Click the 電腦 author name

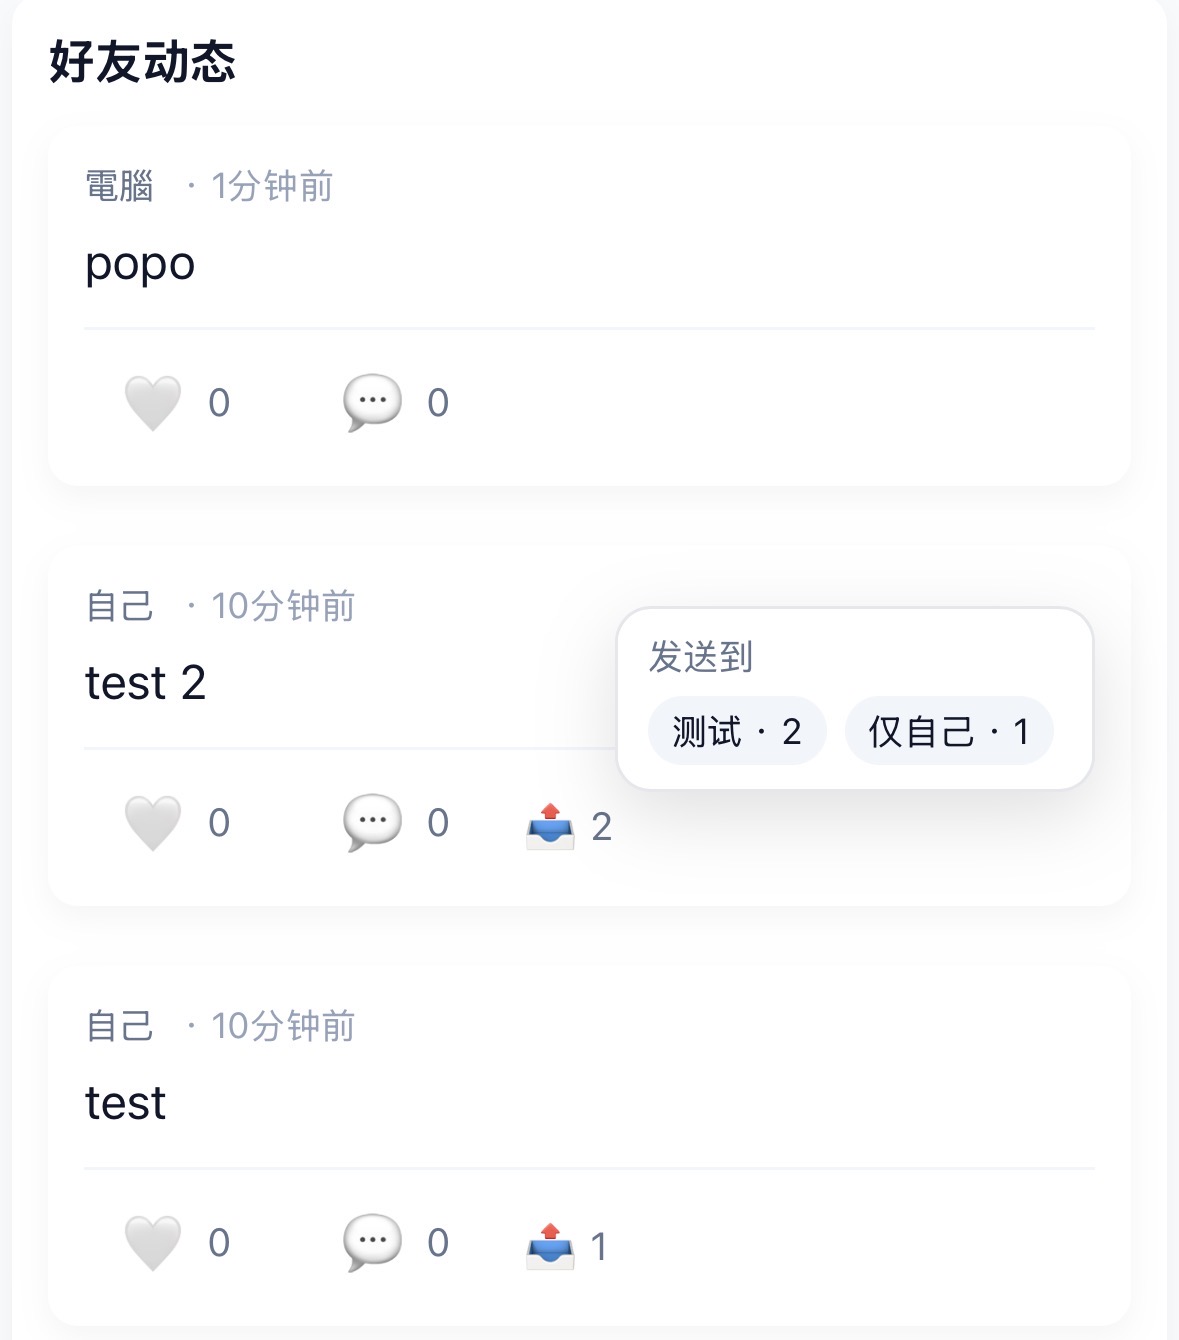point(120,186)
